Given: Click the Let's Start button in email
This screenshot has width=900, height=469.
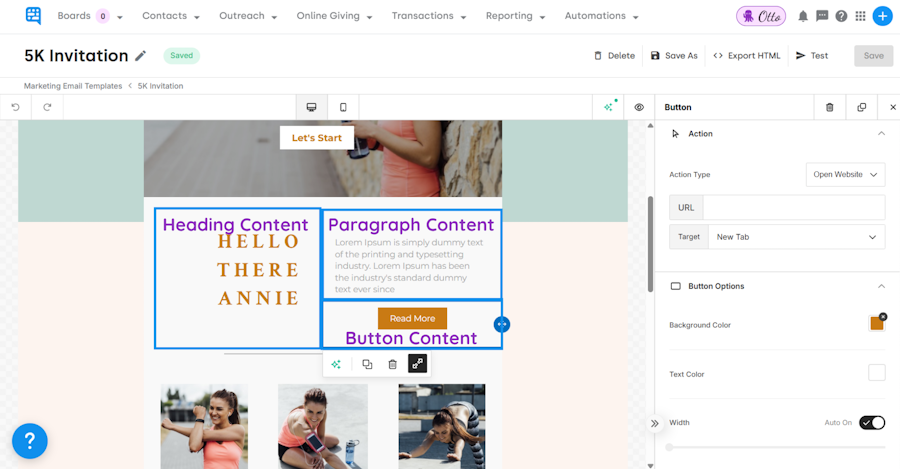Looking at the screenshot, I should [317, 138].
